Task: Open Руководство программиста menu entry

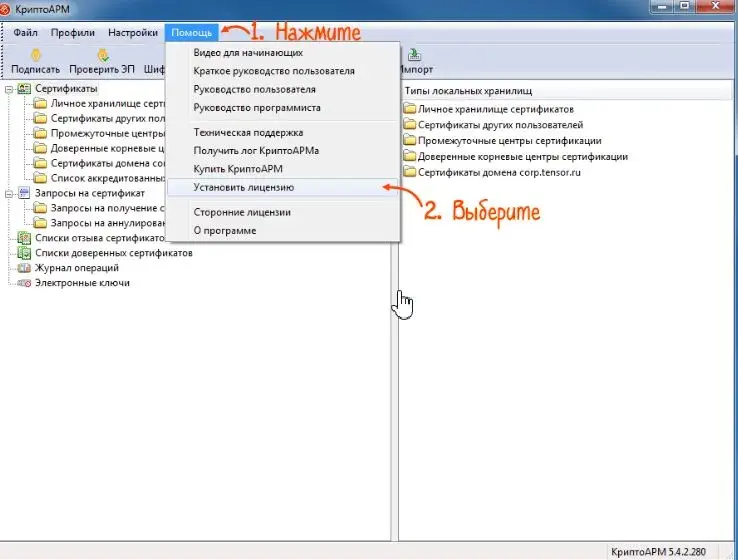Action: (x=283, y=108)
